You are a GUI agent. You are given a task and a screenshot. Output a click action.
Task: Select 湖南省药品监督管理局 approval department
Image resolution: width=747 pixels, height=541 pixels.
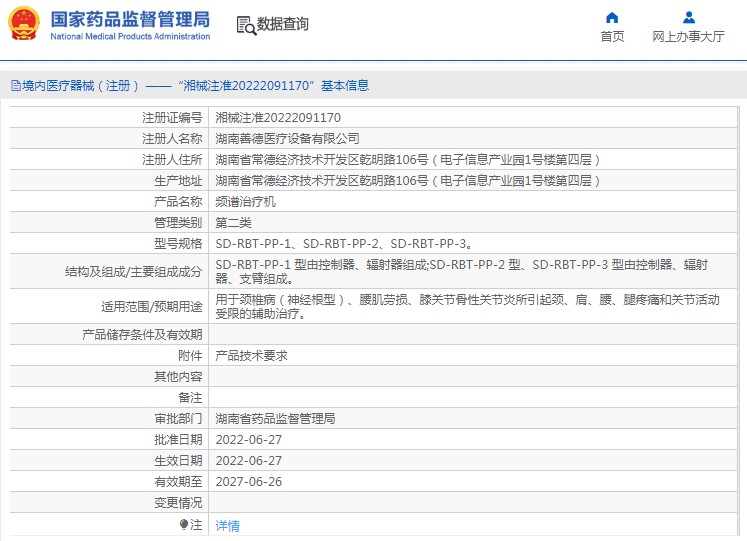coord(275,419)
